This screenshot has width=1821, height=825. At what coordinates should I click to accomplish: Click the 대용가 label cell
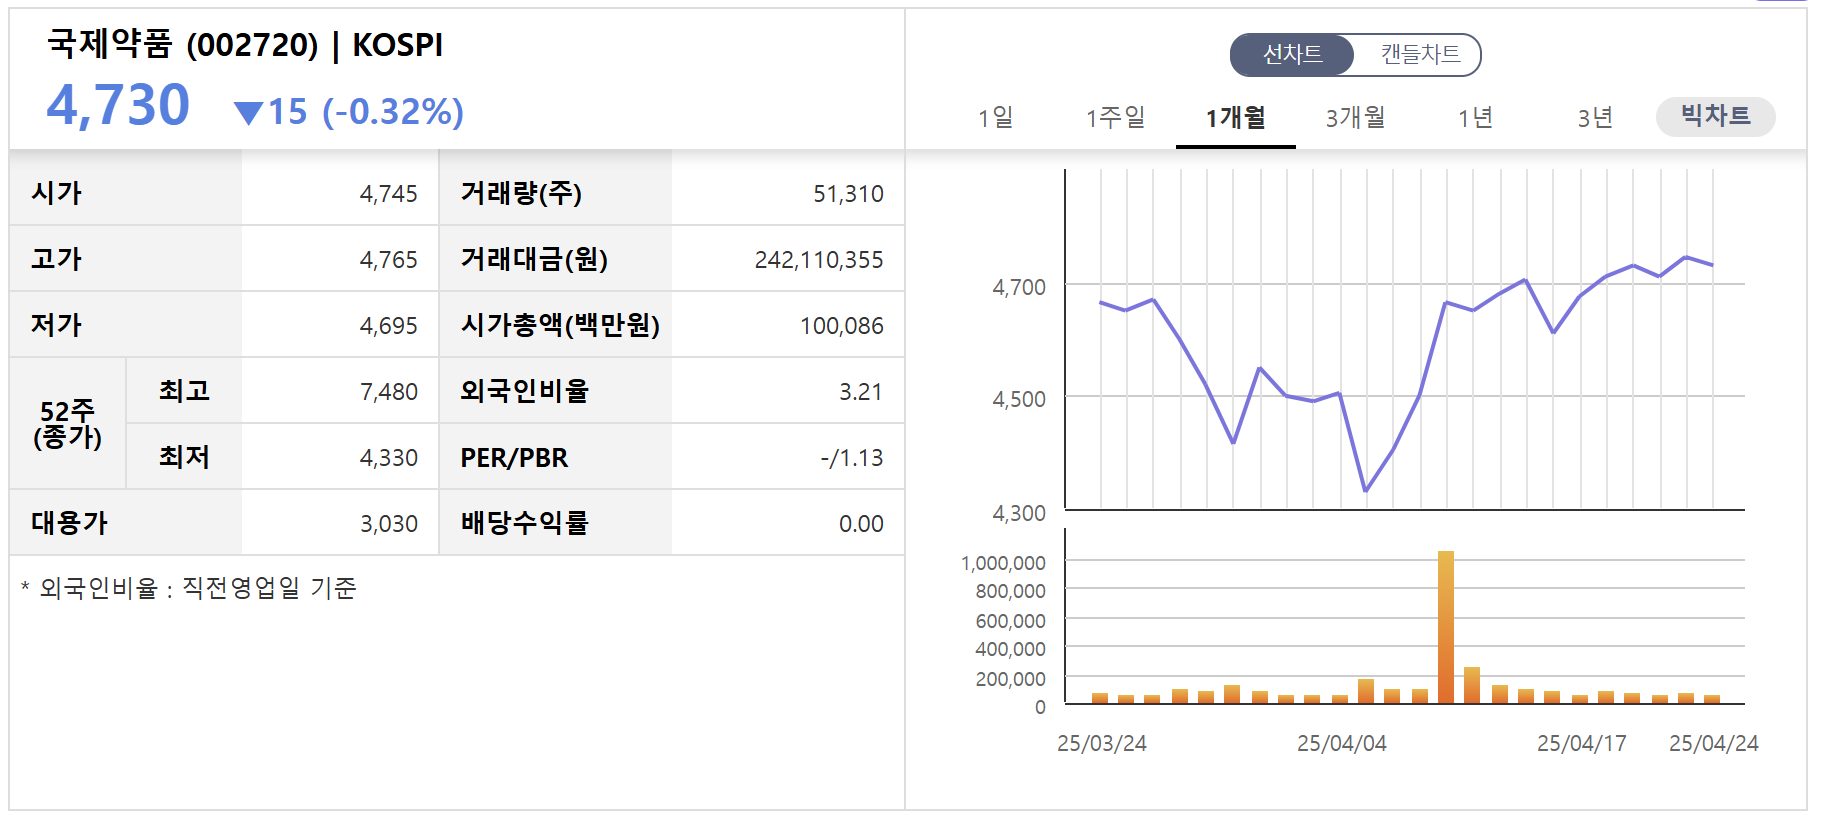click(x=126, y=522)
